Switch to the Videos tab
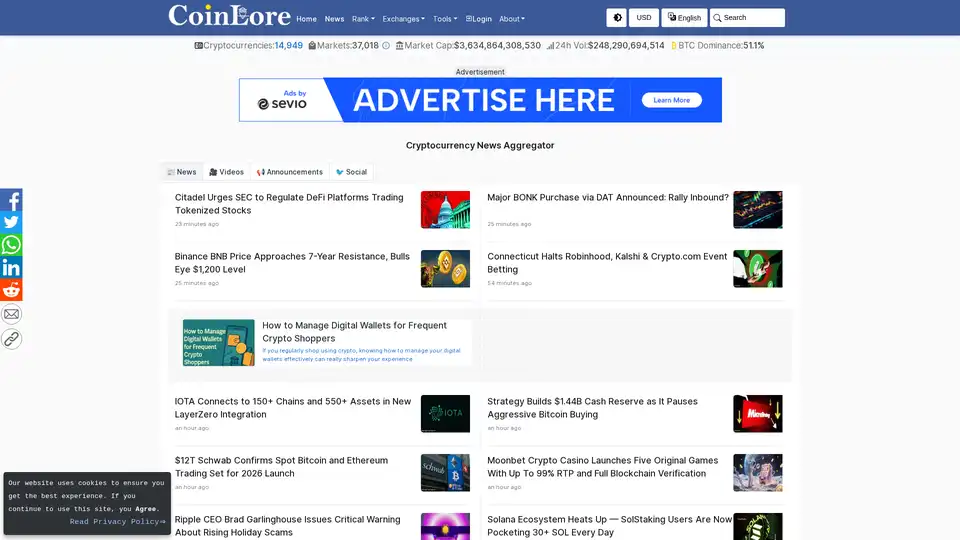 point(227,172)
